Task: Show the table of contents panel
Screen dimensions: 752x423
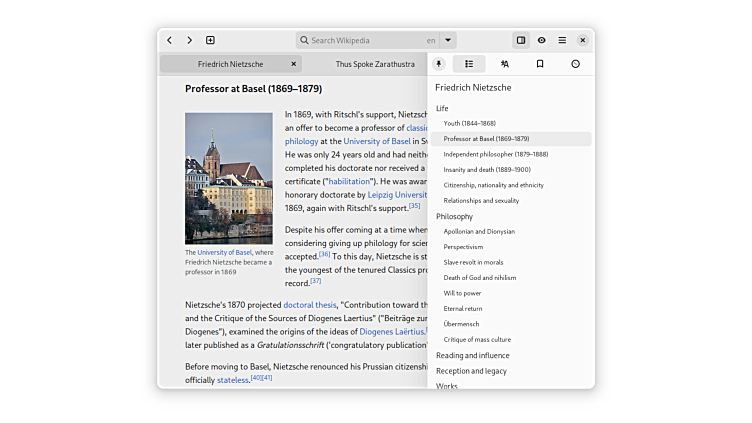Action: (469, 64)
